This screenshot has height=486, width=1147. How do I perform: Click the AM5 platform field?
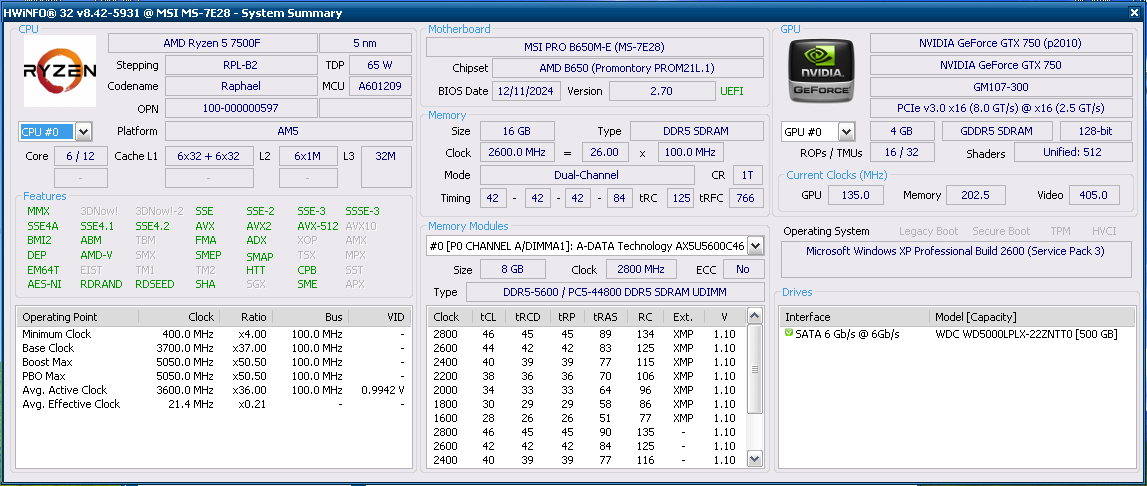(x=289, y=132)
